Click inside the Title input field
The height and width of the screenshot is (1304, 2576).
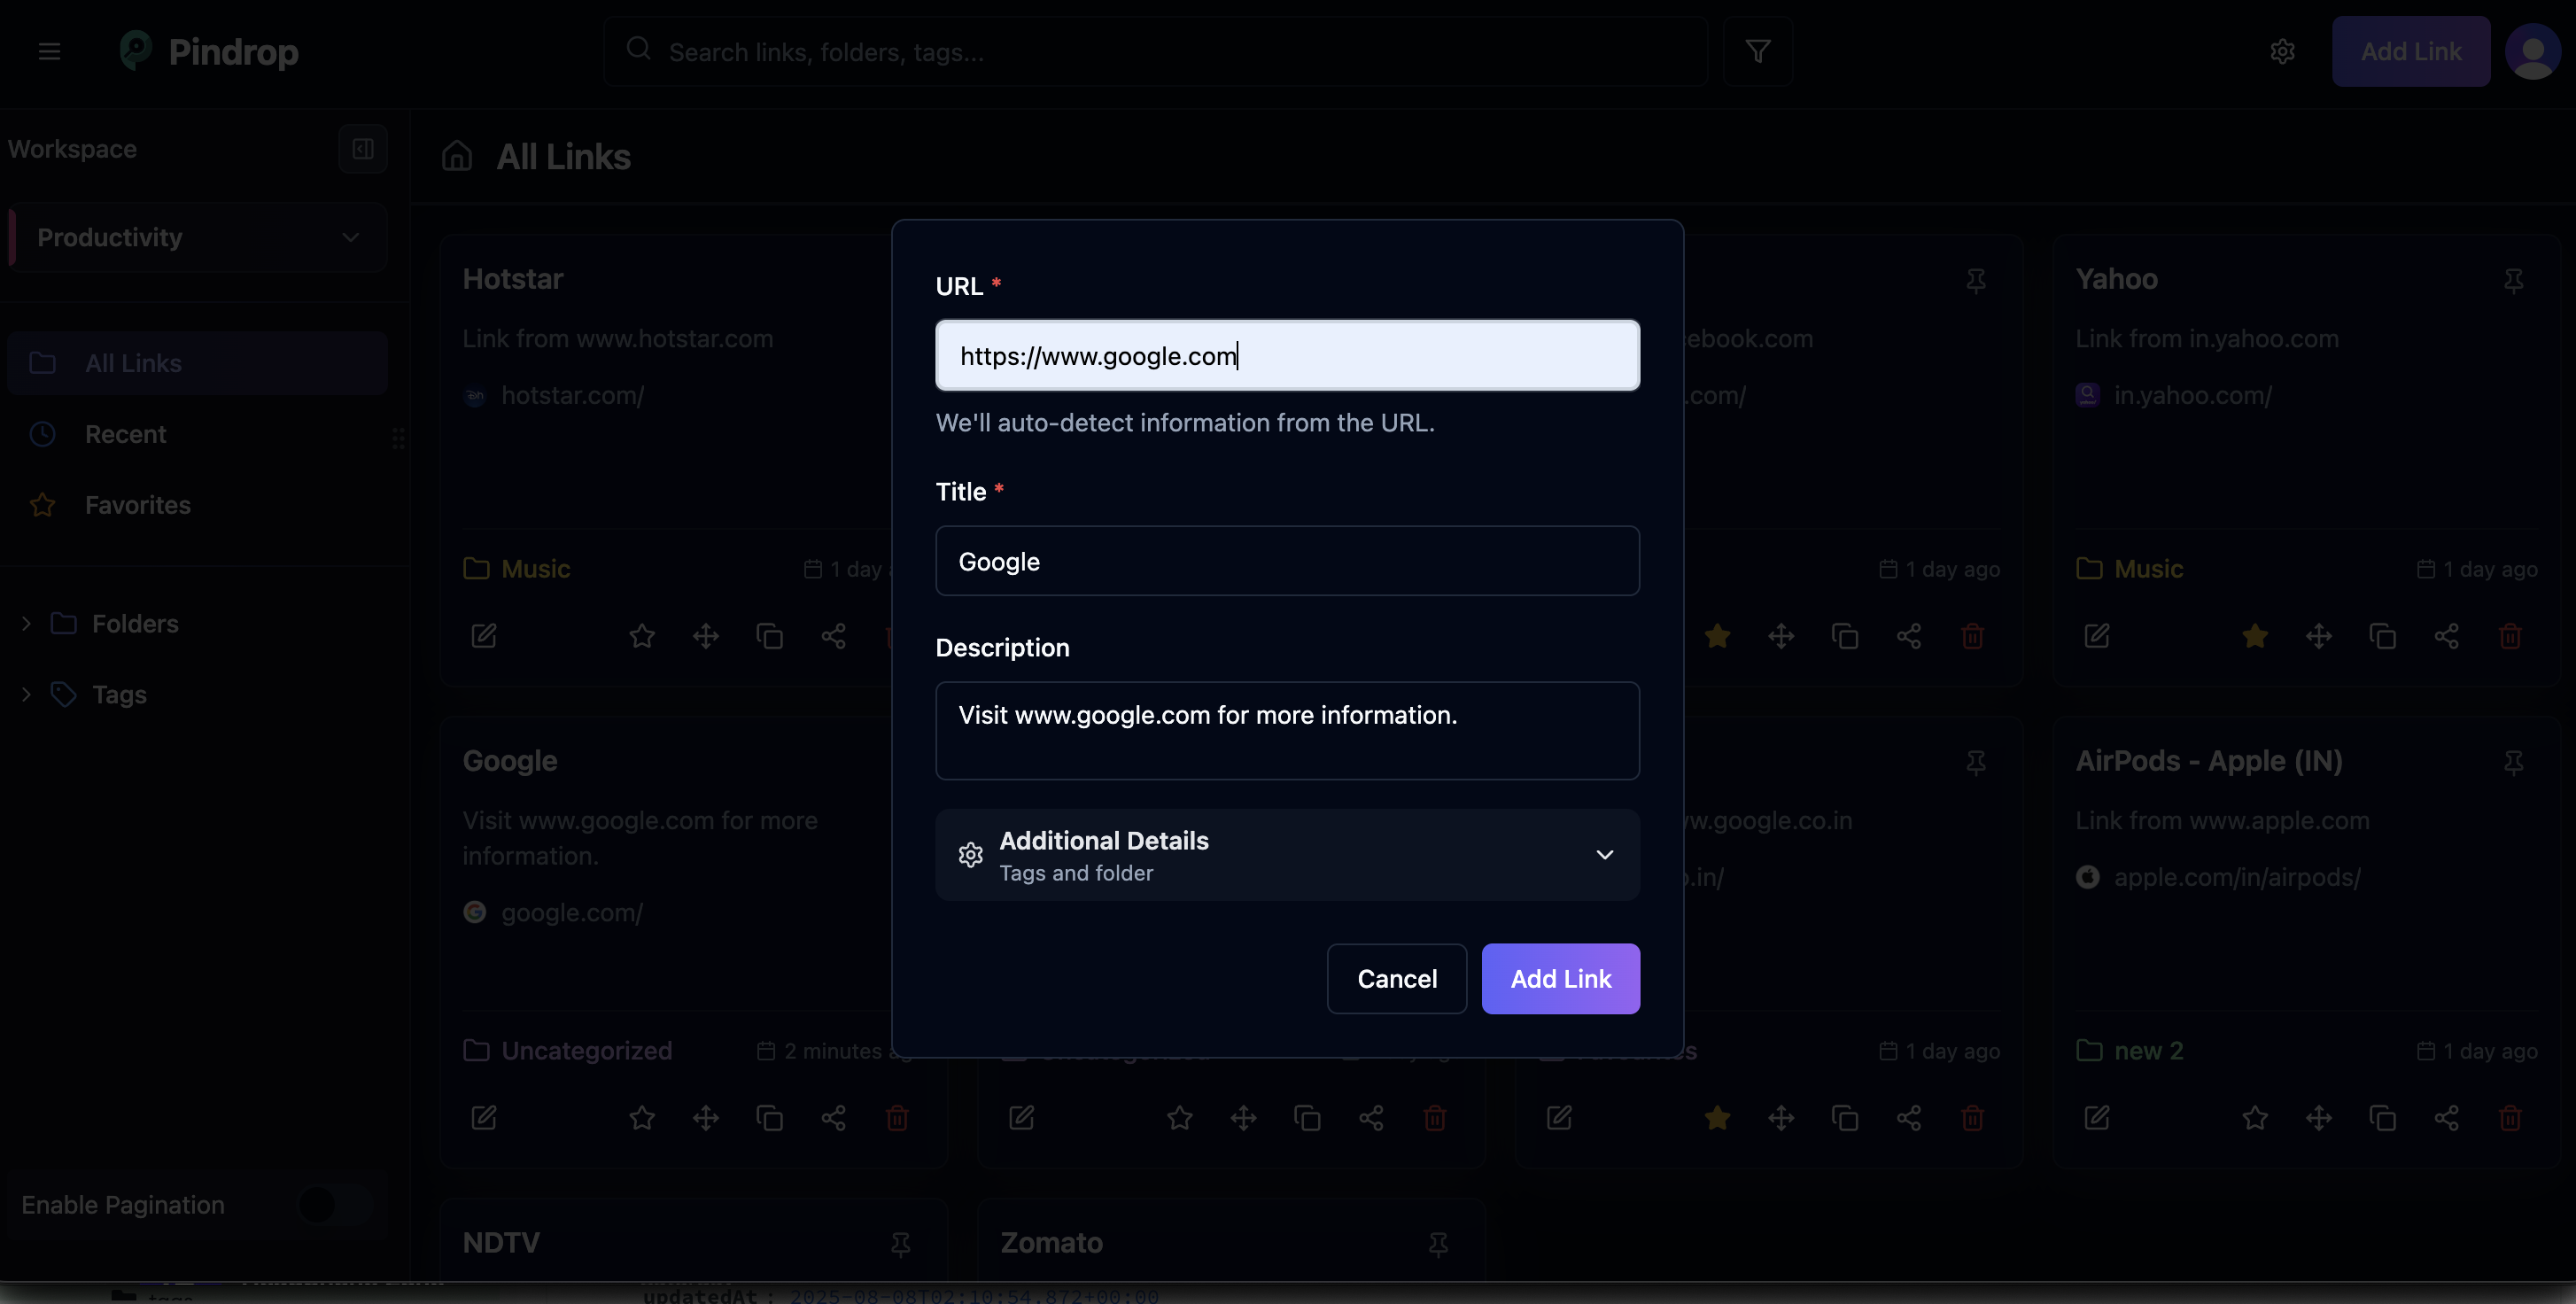1287,561
